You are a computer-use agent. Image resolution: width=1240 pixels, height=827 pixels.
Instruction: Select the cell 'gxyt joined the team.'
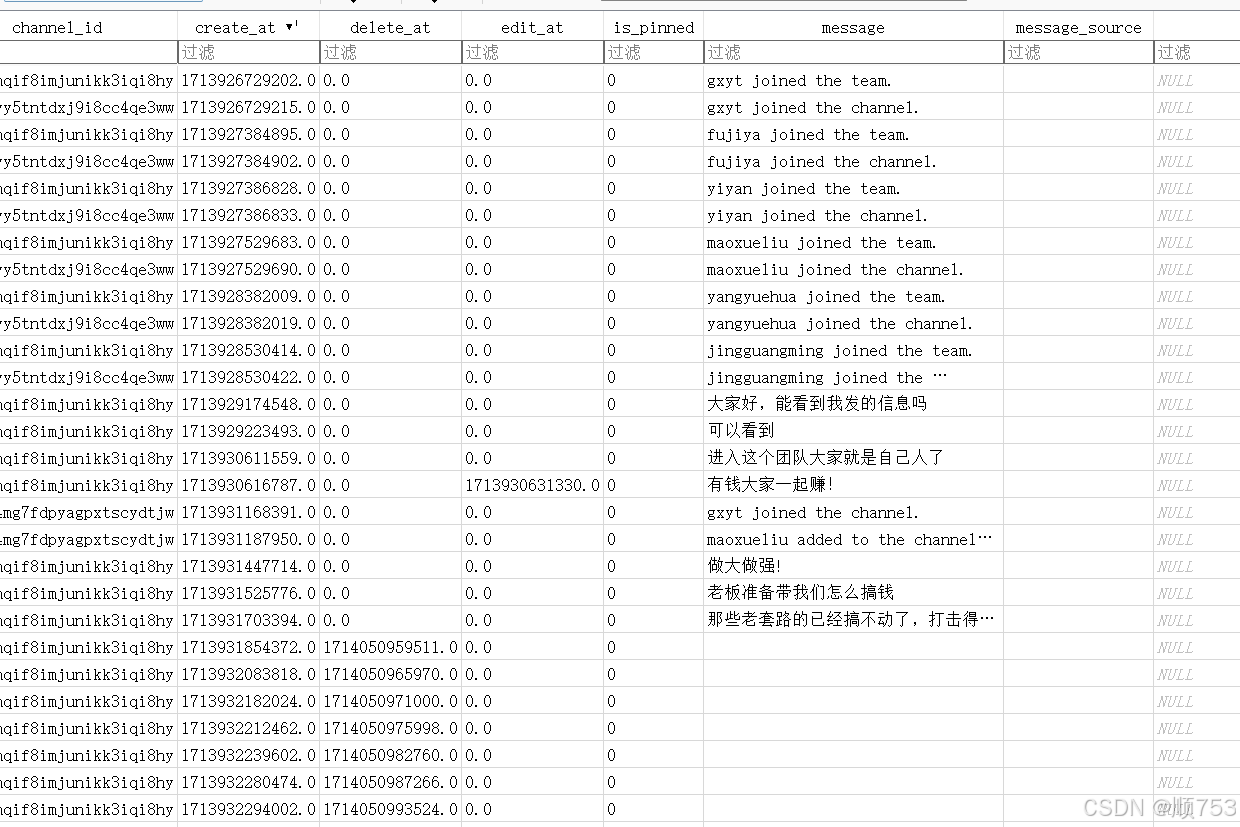(853, 80)
